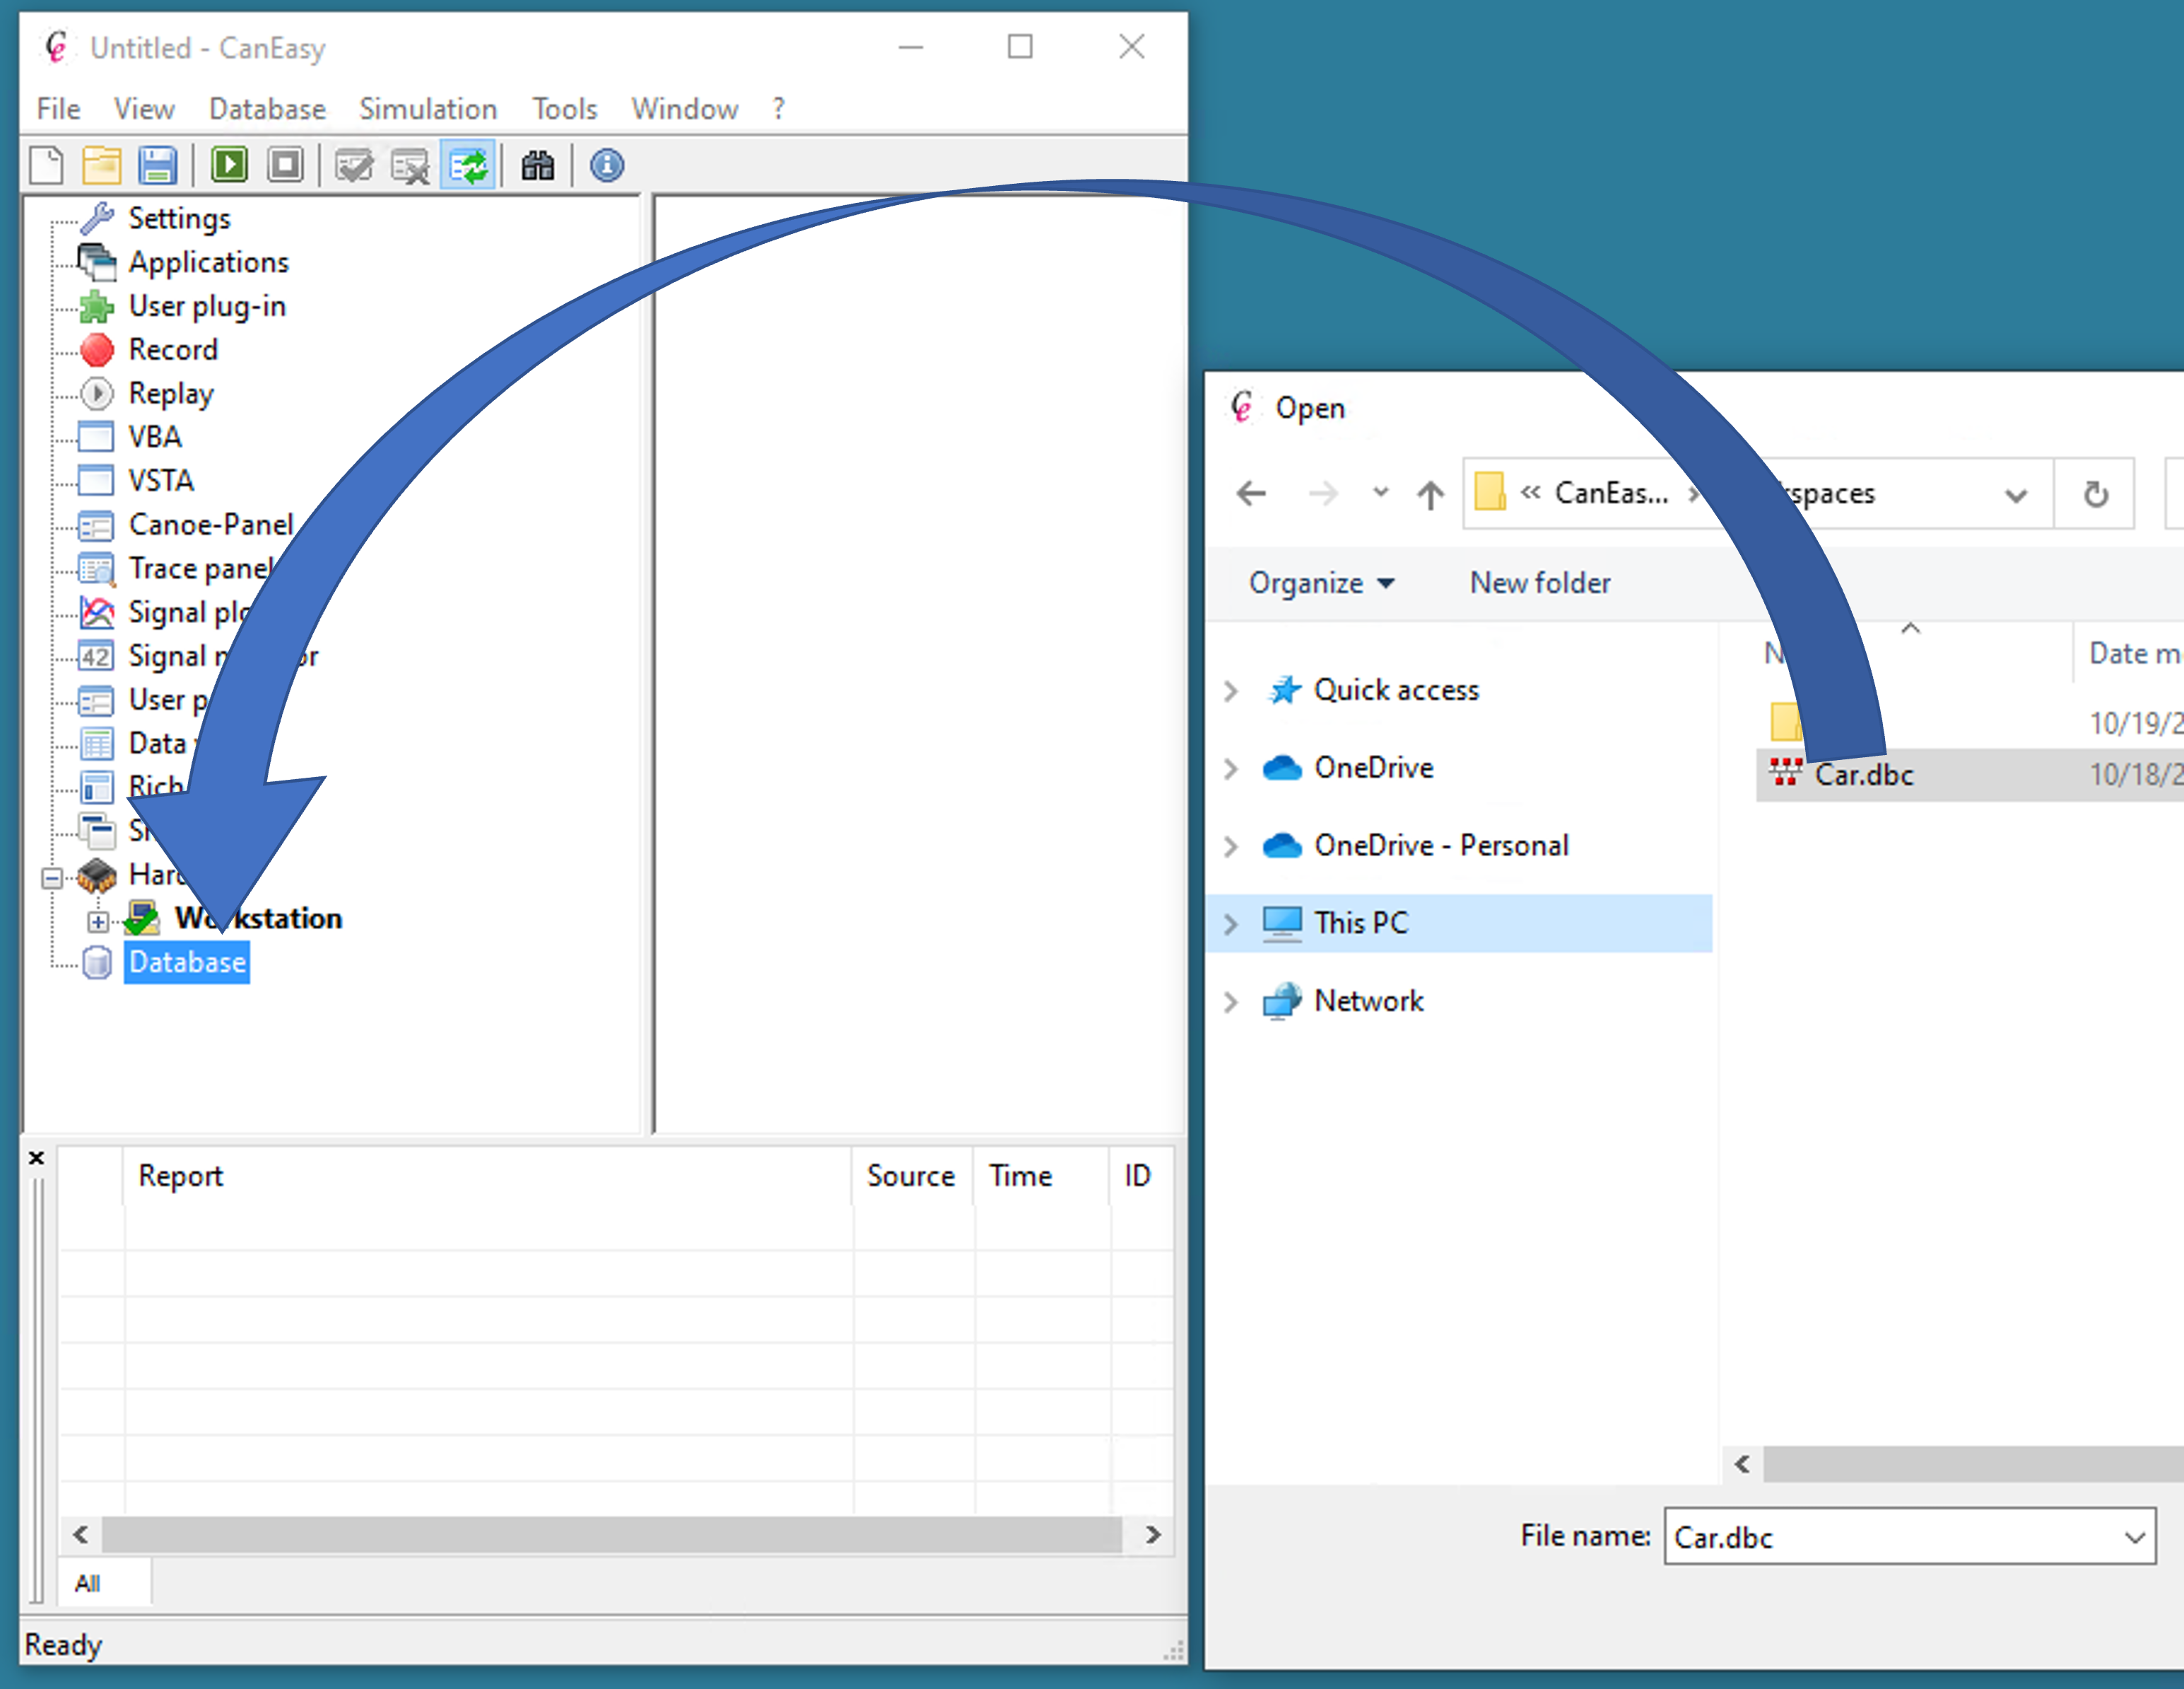This screenshot has height=1689, width=2184.
Task: Click the New document toolbar icon
Action: [x=46, y=165]
